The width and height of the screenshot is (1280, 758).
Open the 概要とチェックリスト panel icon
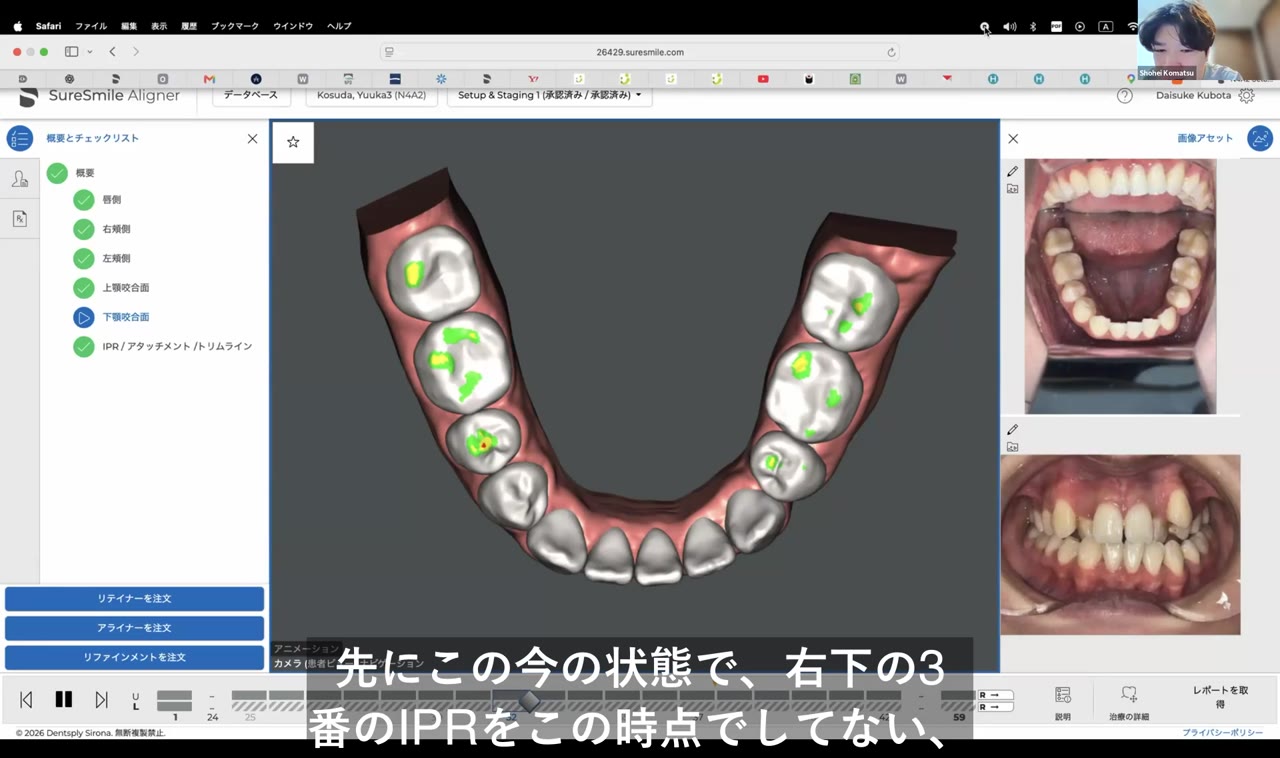(20, 138)
